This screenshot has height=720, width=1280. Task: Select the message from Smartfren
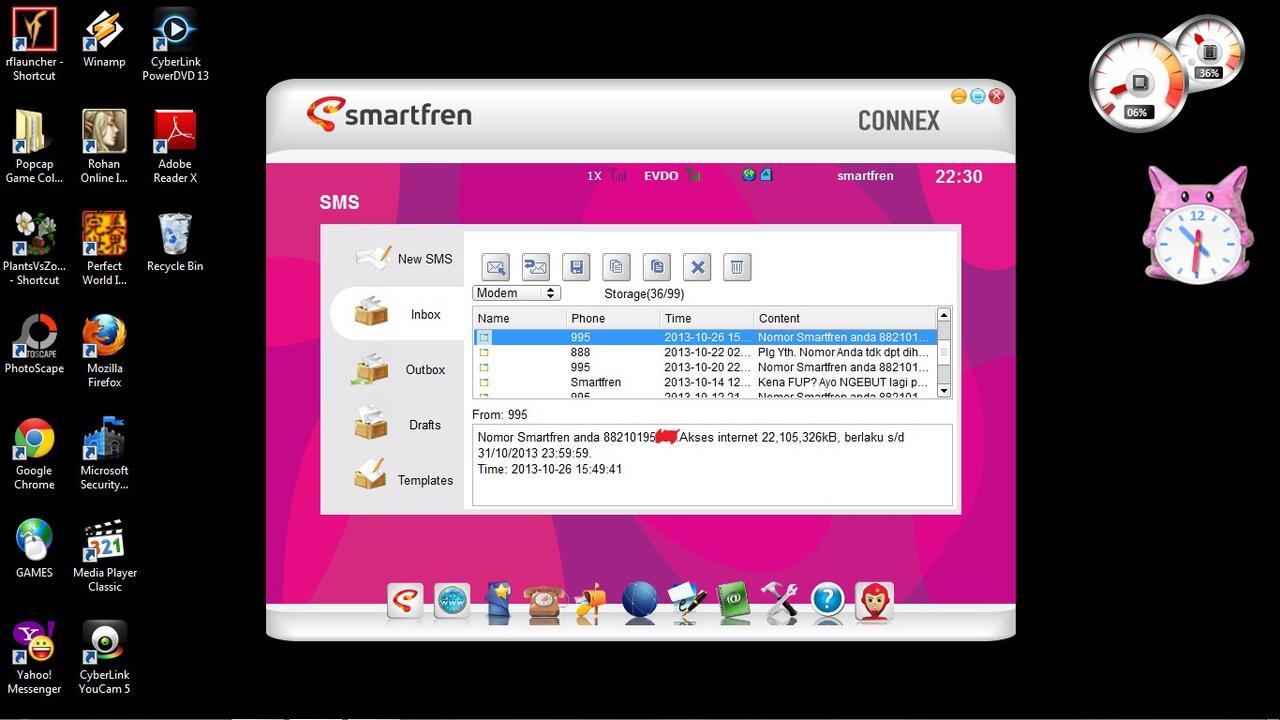704,382
